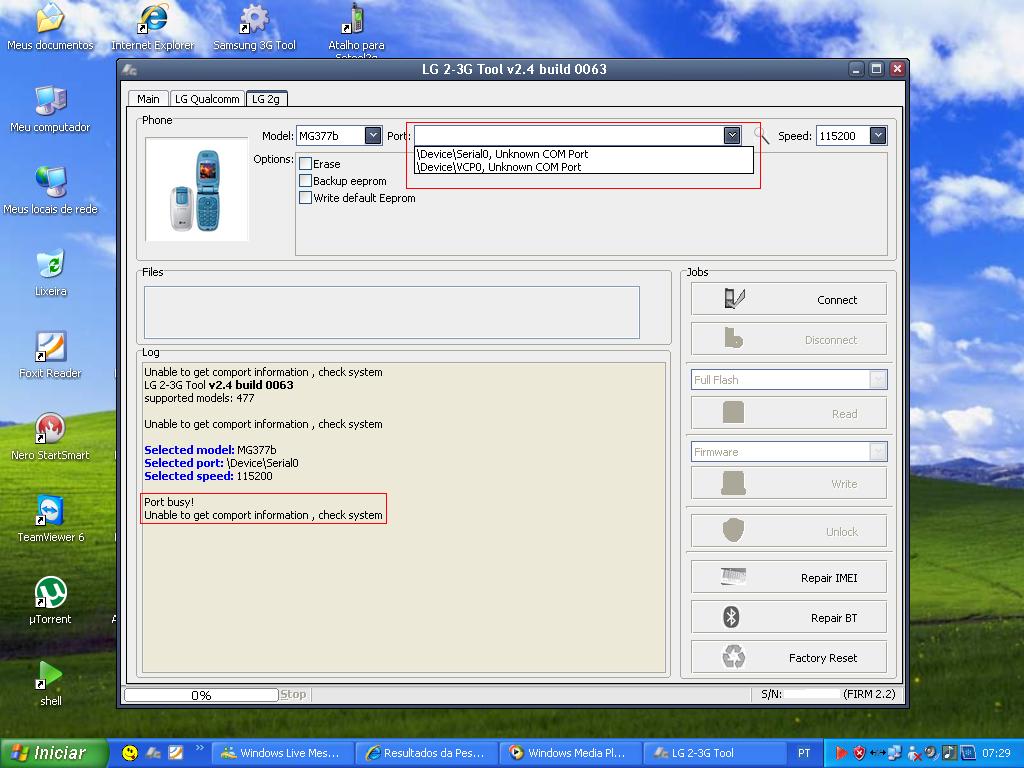The image size is (1024, 768).
Task: Click the 07:29 system clock
Action: (996, 753)
